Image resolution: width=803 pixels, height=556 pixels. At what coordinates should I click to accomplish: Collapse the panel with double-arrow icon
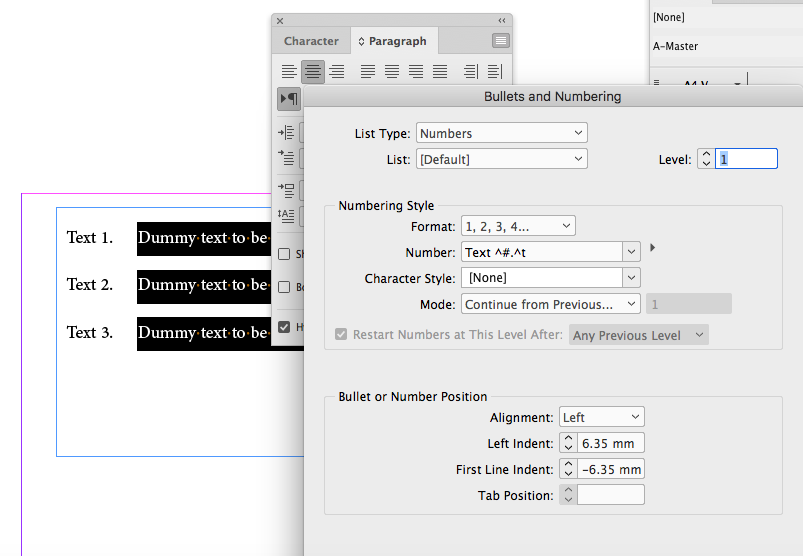502,20
